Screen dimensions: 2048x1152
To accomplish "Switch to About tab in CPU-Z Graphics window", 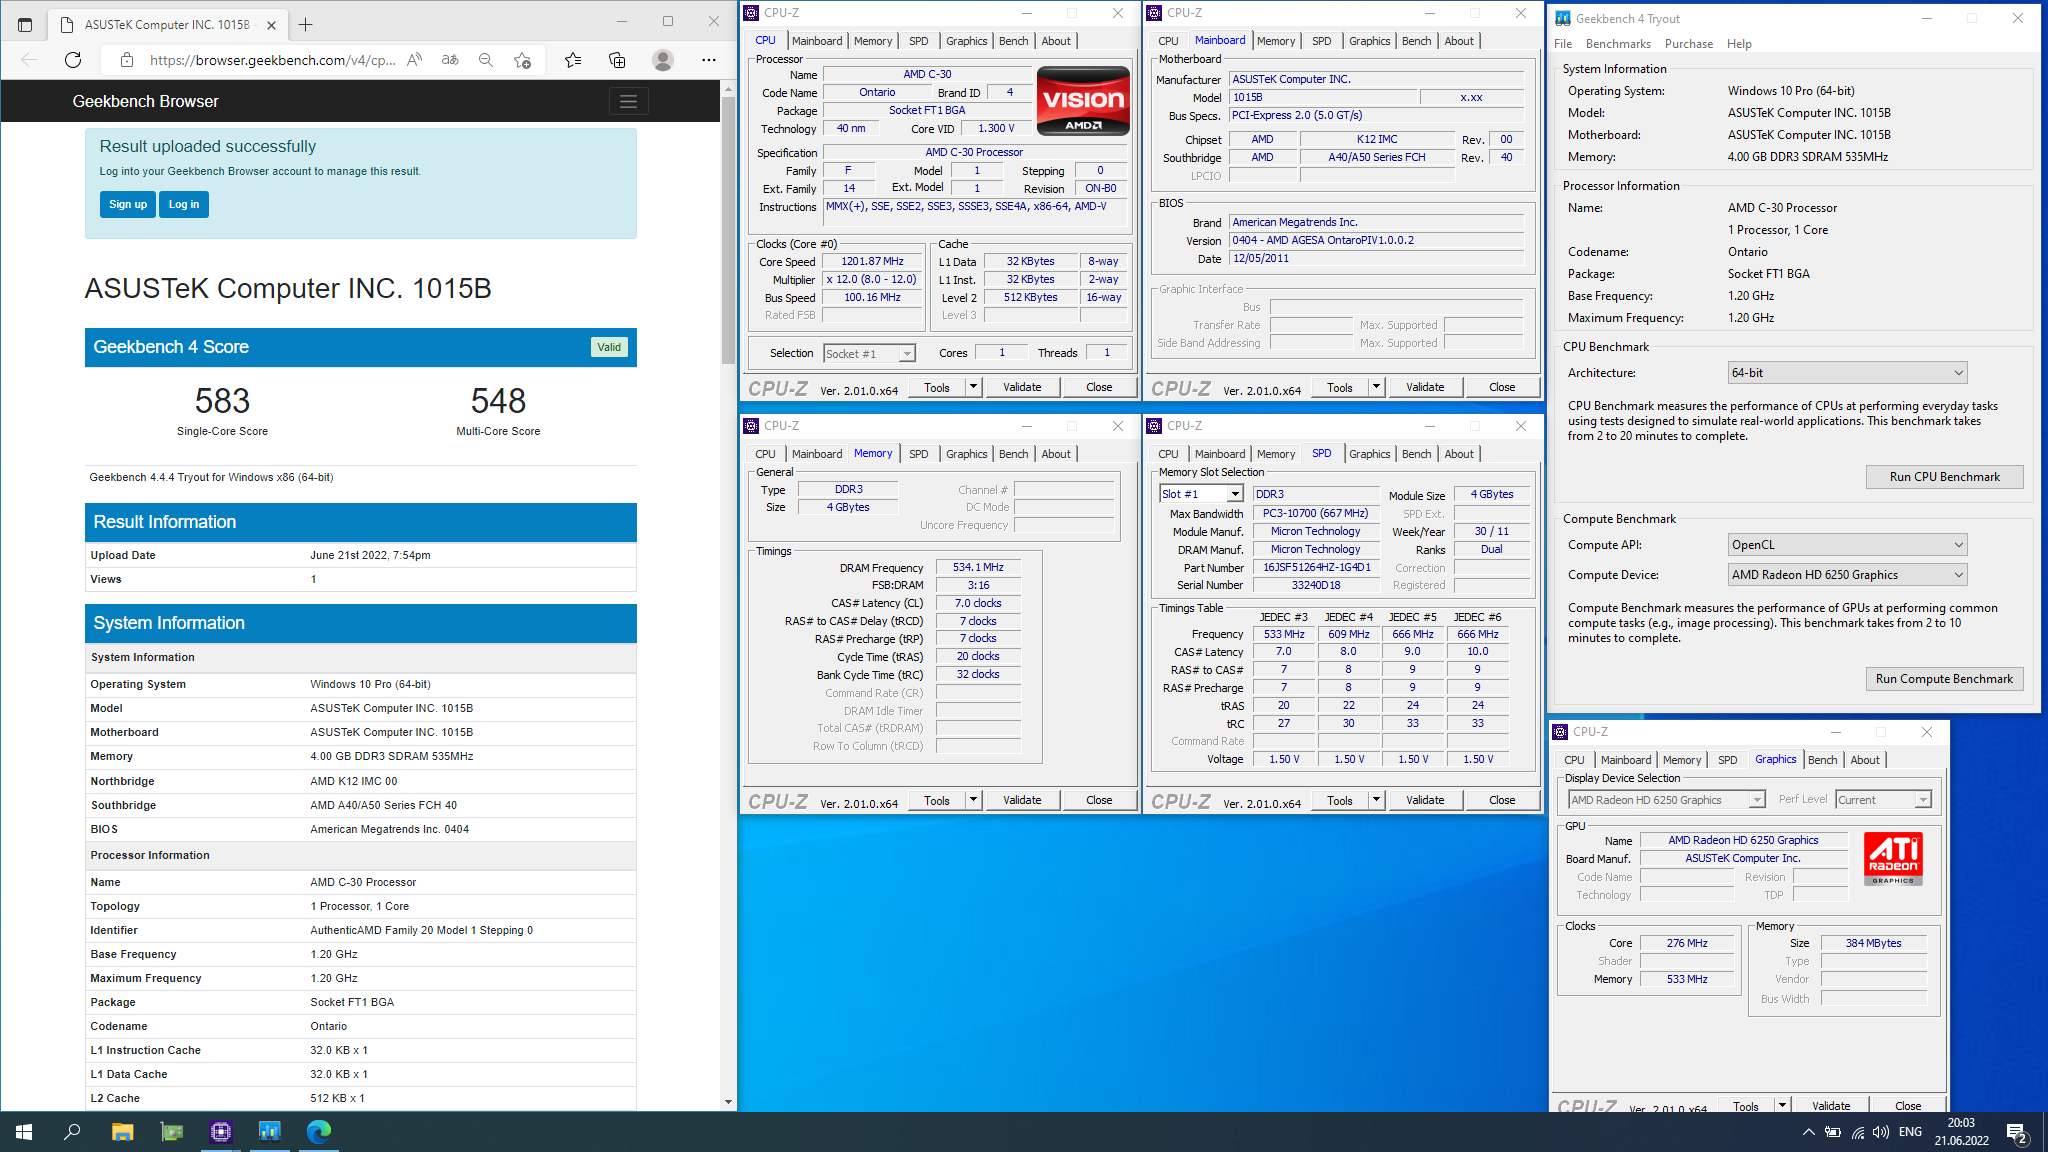I will point(1864,760).
